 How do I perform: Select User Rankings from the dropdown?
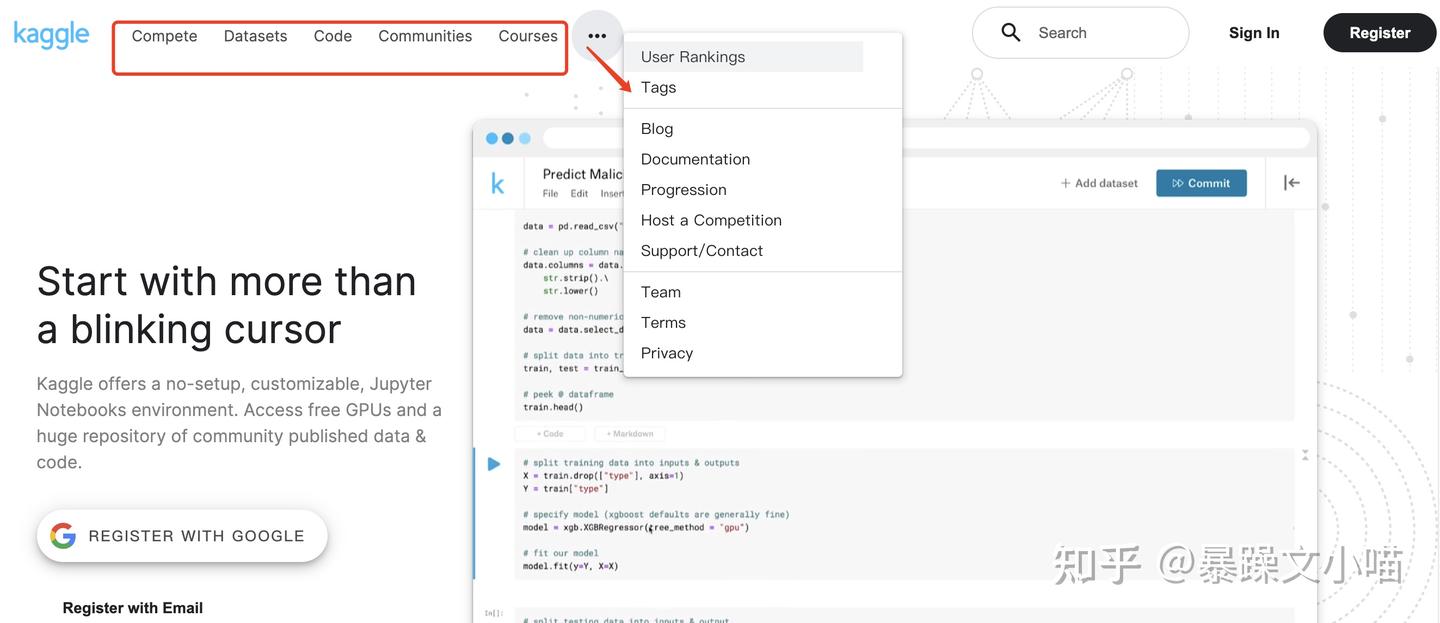tap(693, 57)
